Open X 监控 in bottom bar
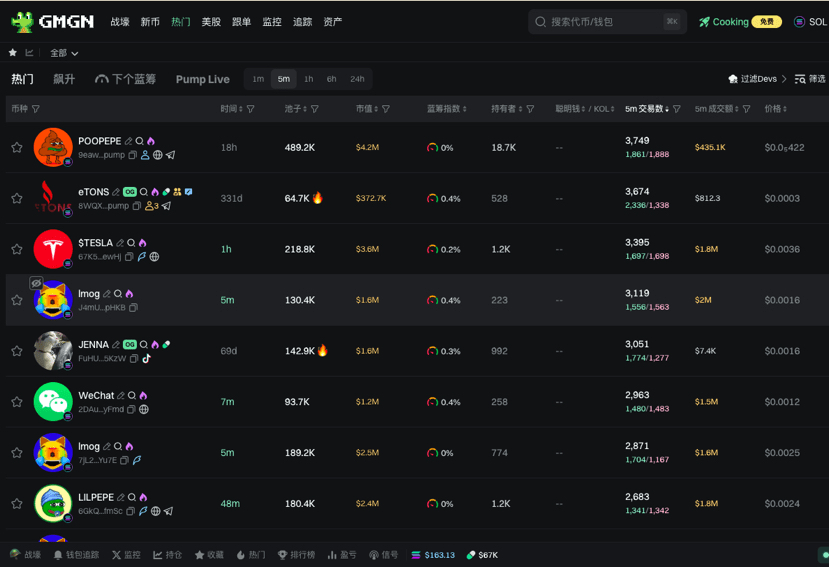The height and width of the screenshot is (567, 829). coord(126,555)
